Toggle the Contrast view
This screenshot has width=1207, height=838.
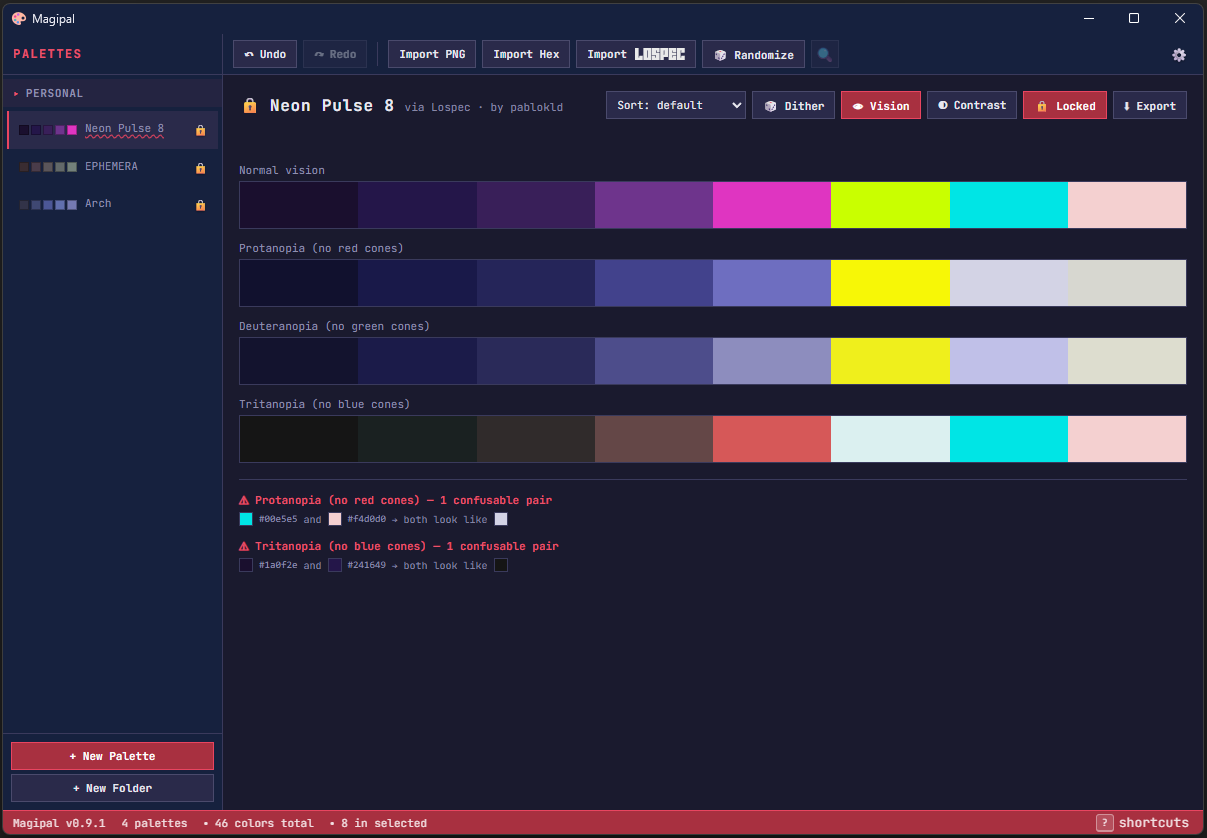click(972, 105)
